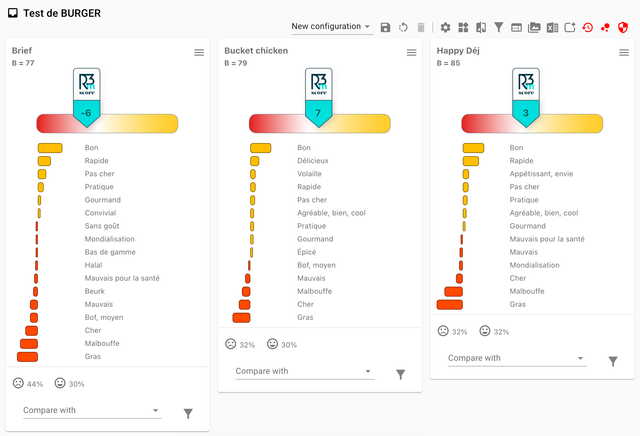Expand Compare with dropdown in Happy Déj card
The width and height of the screenshot is (640, 436).
[x=516, y=358]
